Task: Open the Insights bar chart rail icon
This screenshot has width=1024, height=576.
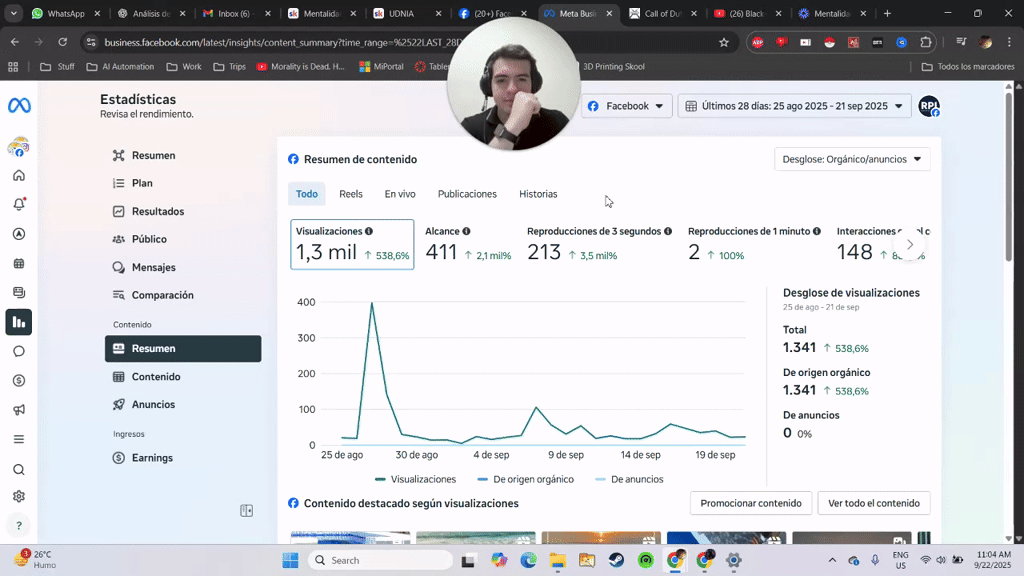Action: pos(19,322)
